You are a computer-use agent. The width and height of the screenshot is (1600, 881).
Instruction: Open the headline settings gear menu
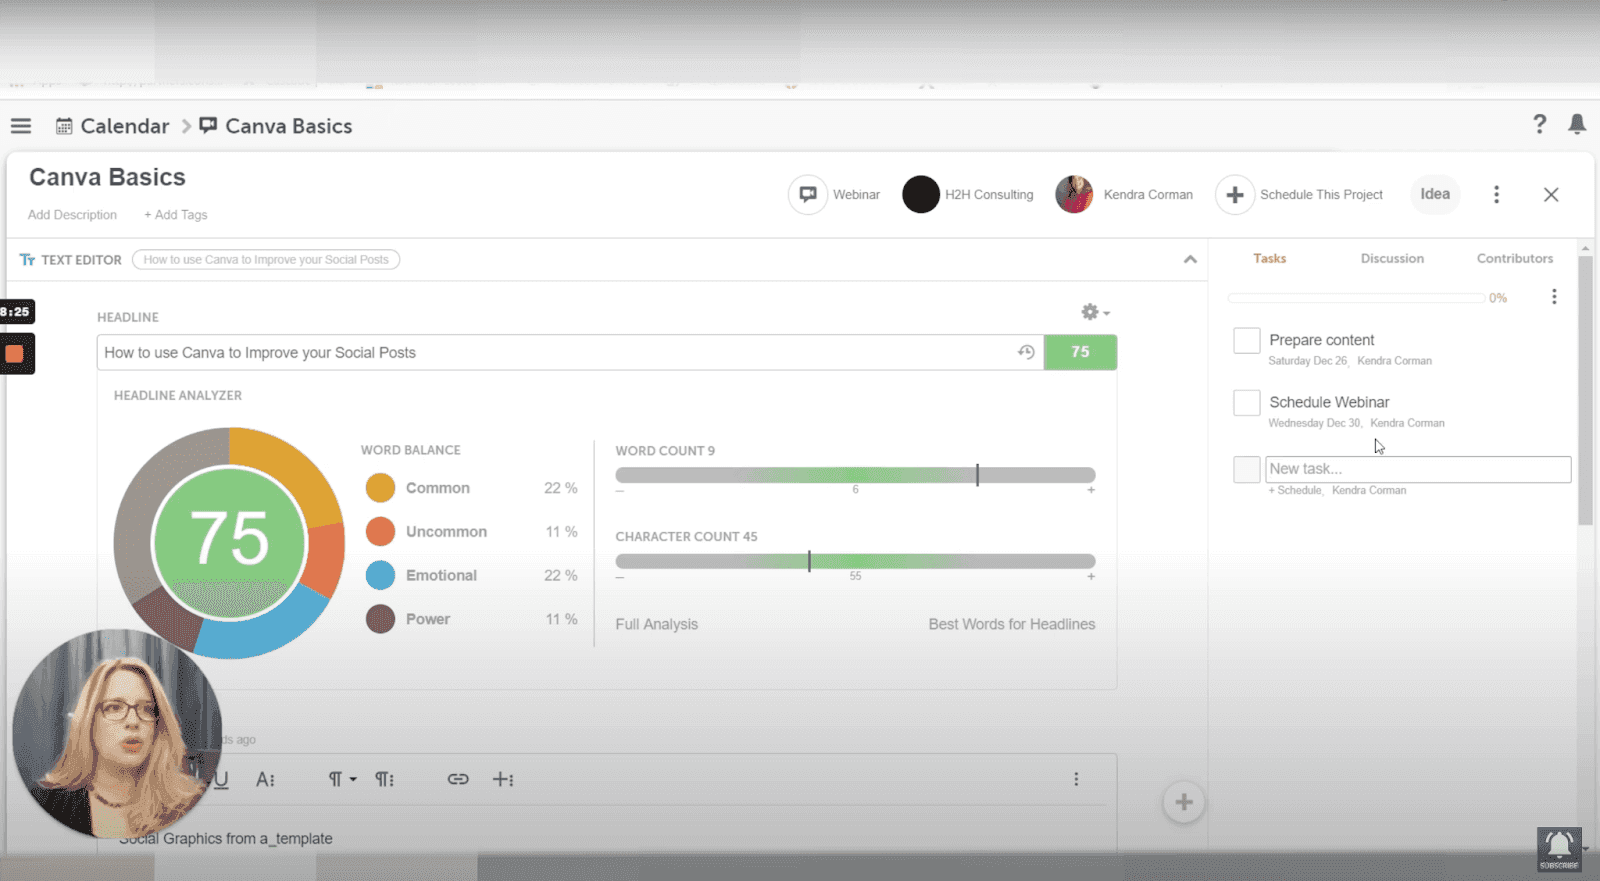1095,312
